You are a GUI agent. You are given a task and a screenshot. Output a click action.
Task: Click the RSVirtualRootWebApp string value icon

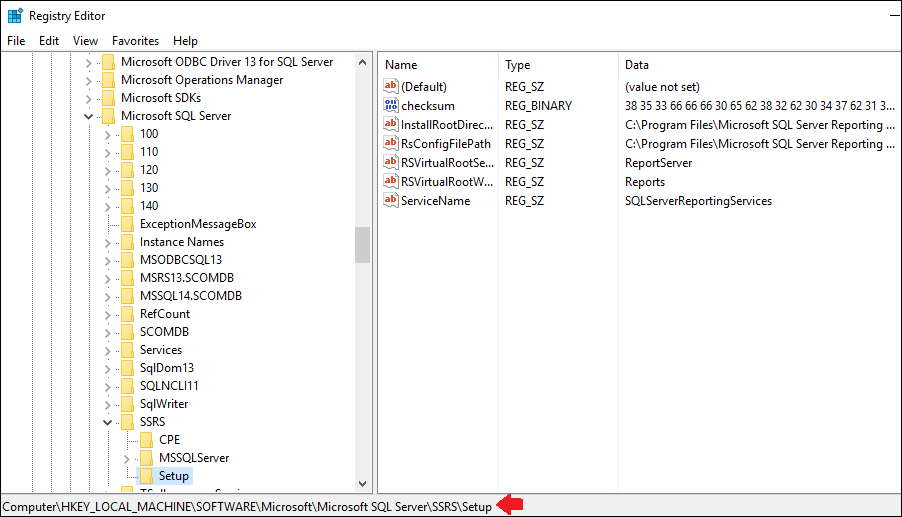pyautogui.click(x=391, y=181)
